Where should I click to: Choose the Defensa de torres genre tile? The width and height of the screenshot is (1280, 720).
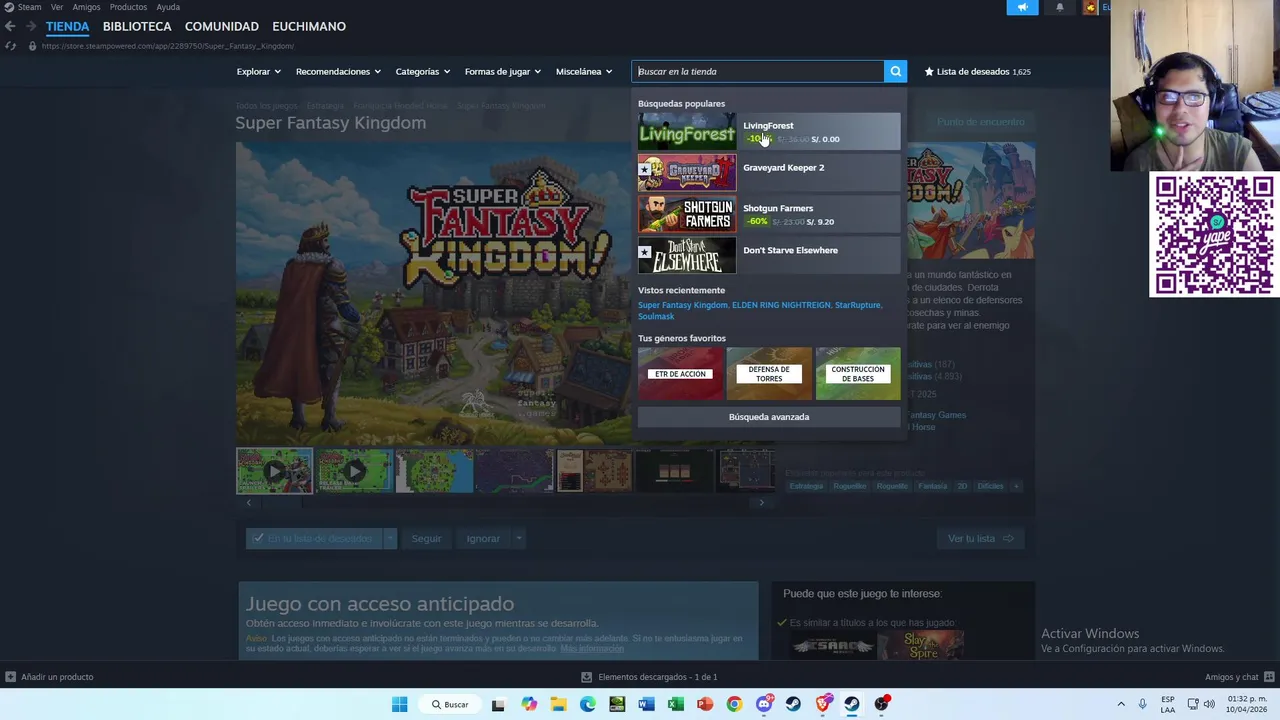pyautogui.click(x=769, y=374)
